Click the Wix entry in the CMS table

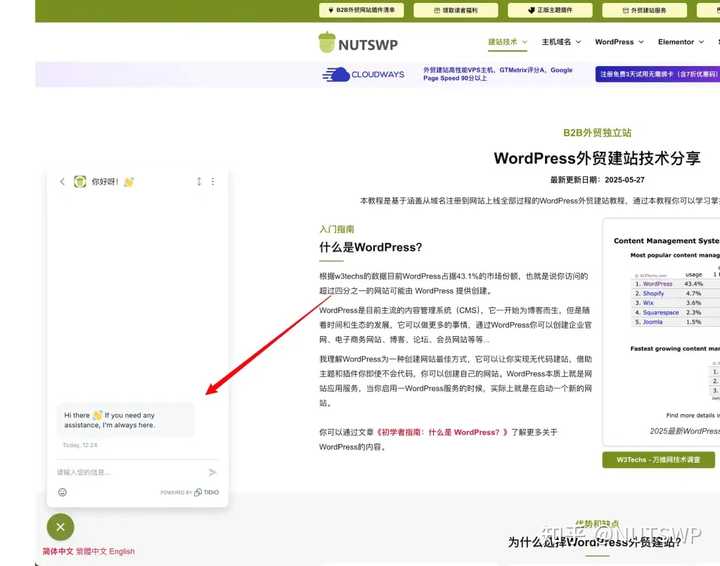pyautogui.click(x=648, y=303)
